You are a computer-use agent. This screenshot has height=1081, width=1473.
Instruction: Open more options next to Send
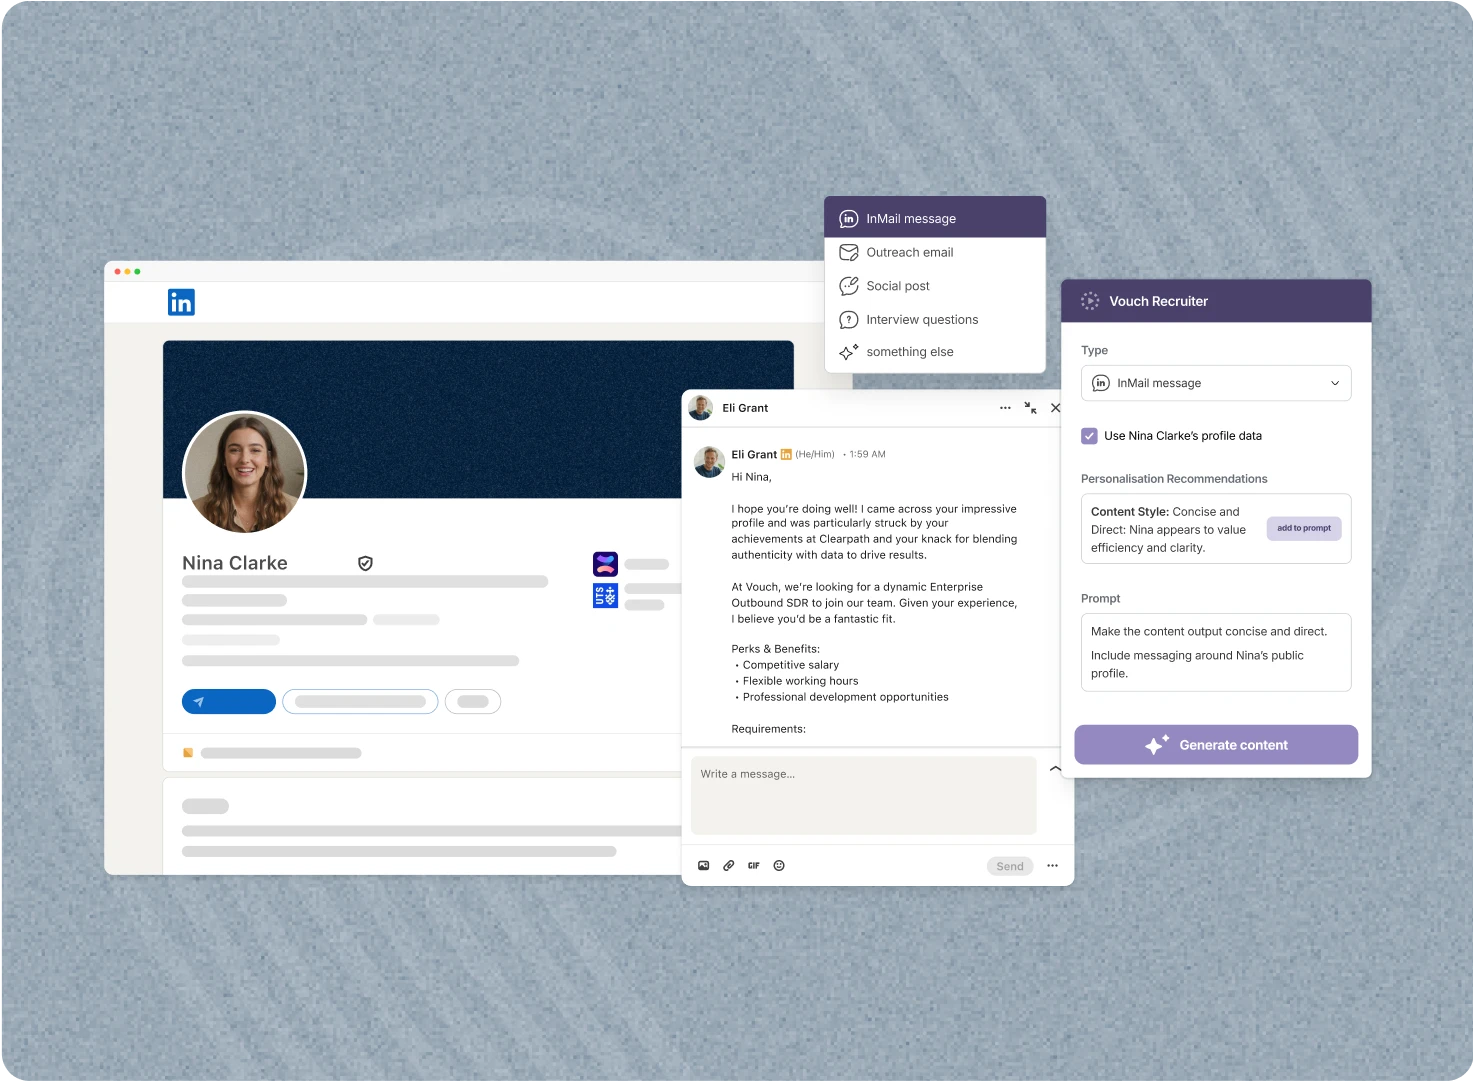pos(1052,866)
